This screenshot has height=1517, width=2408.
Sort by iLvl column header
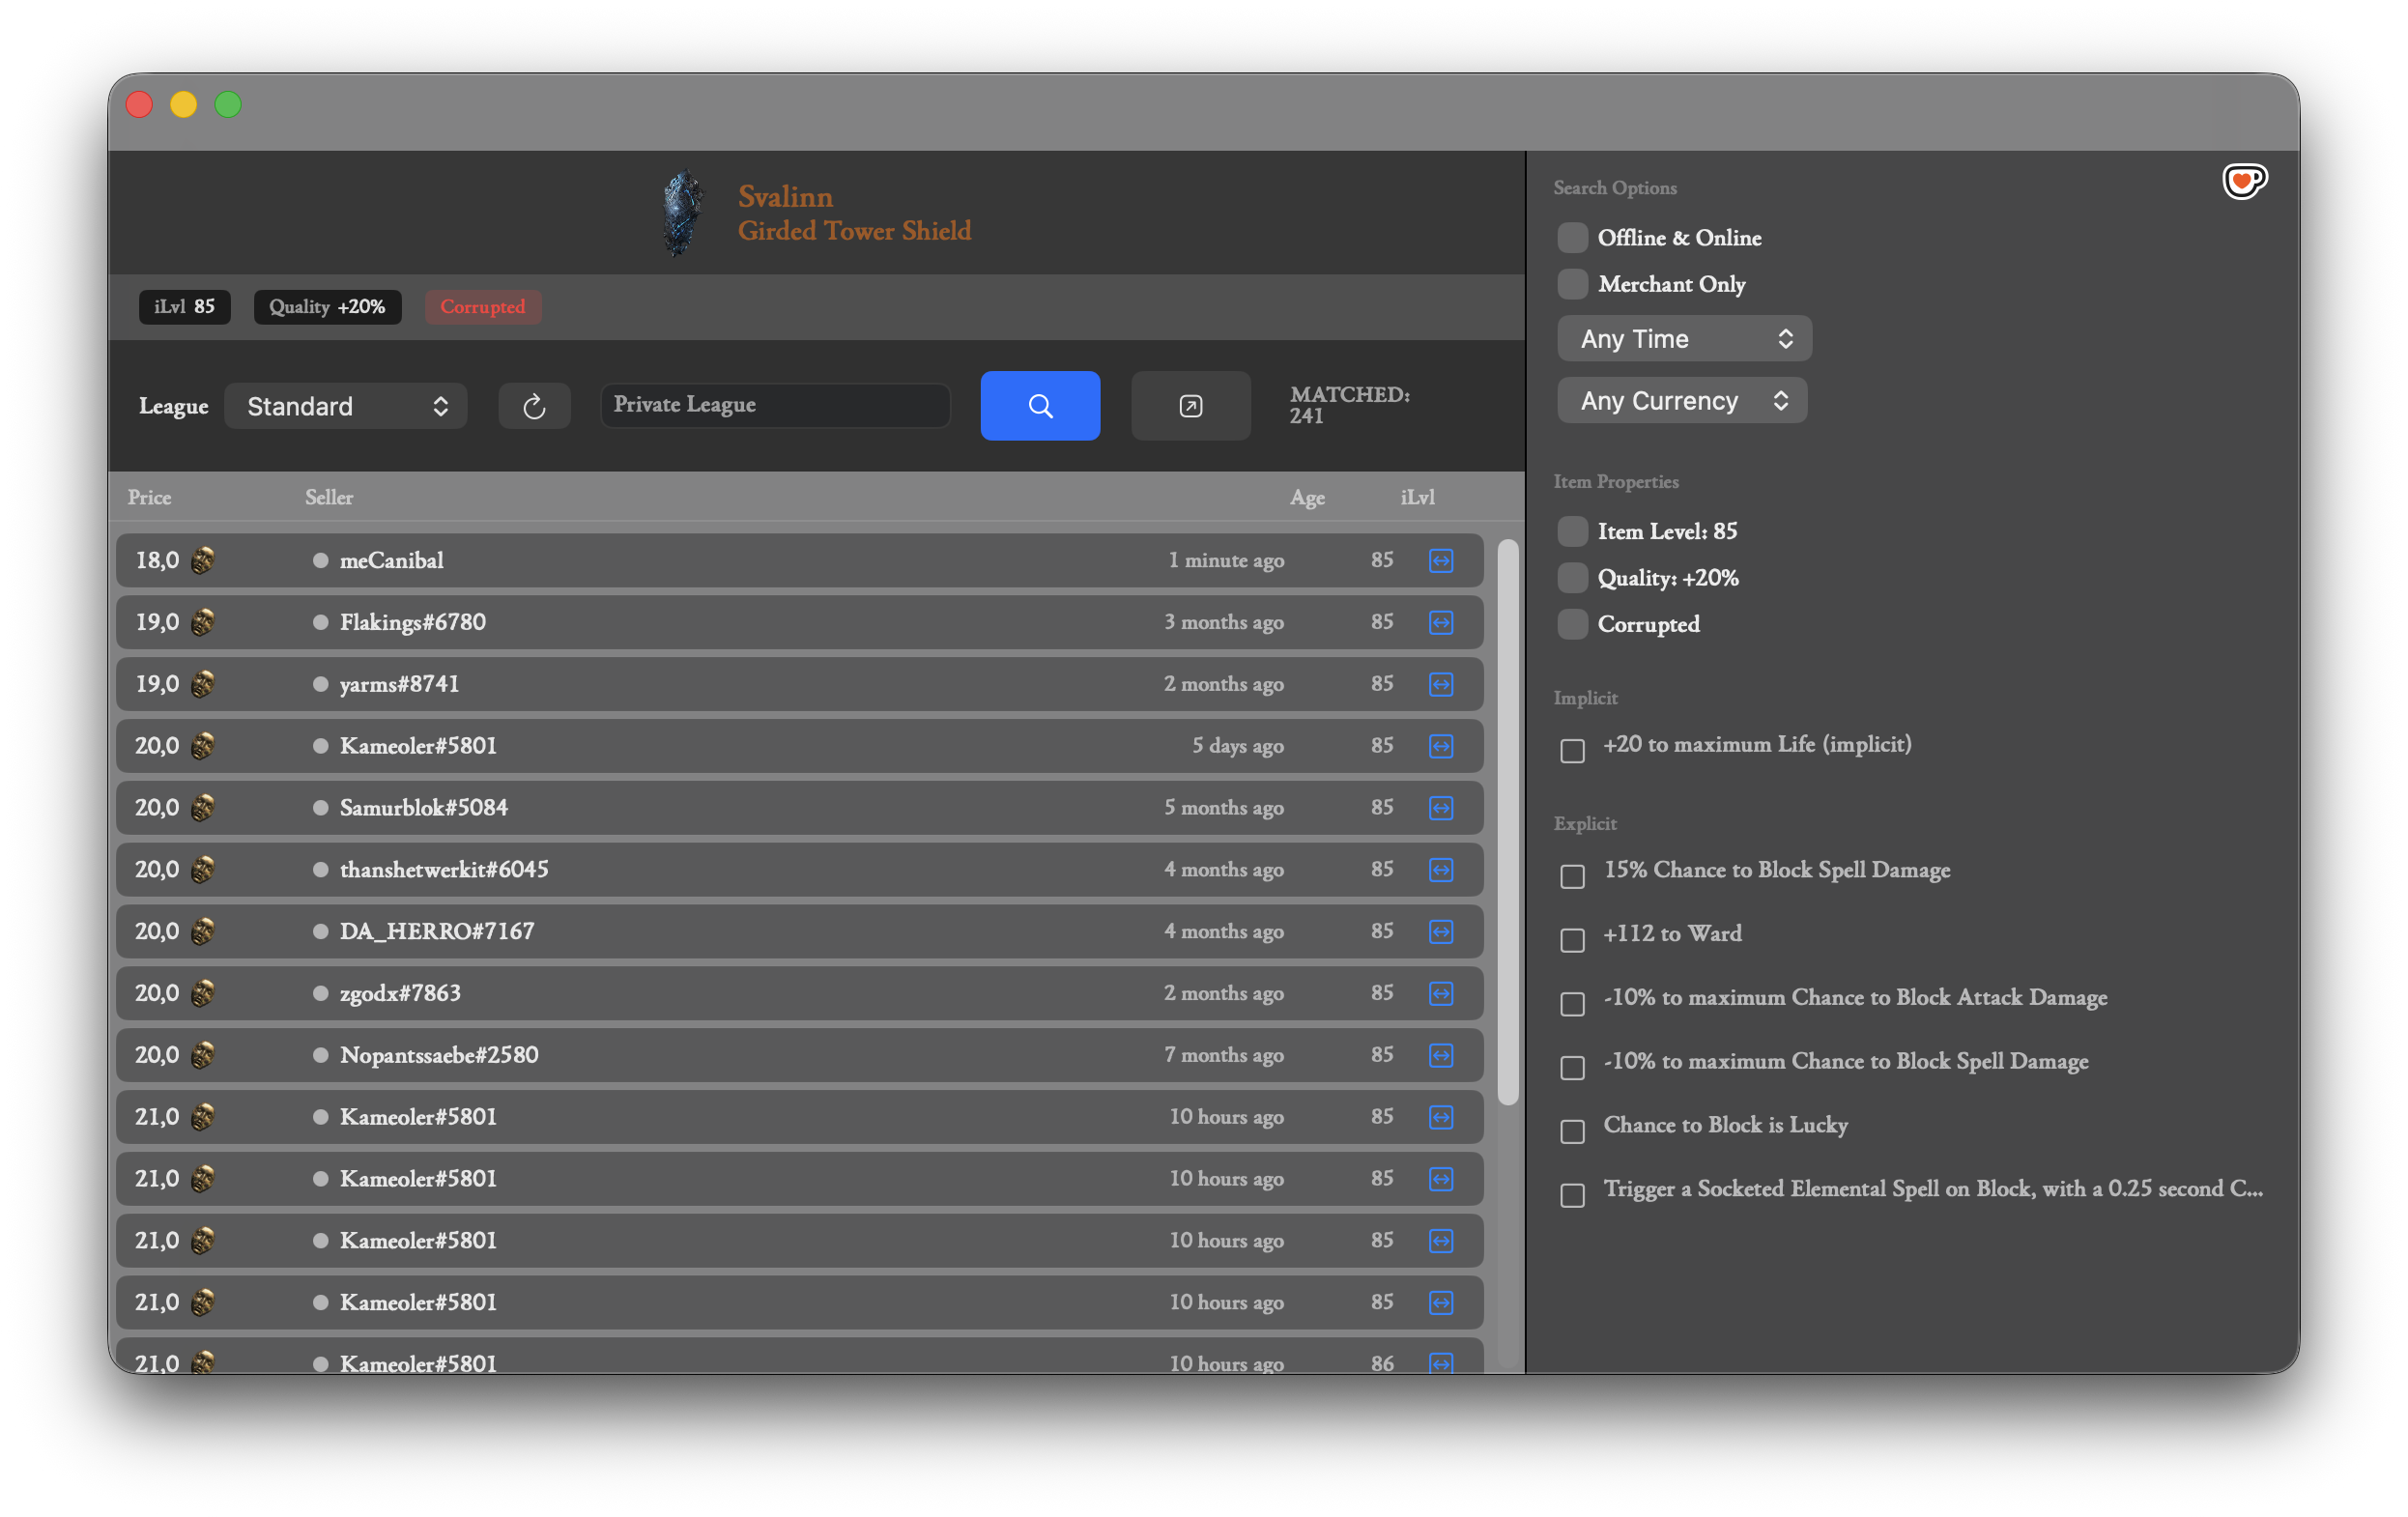pyautogui.click(x=1417, y=497)
